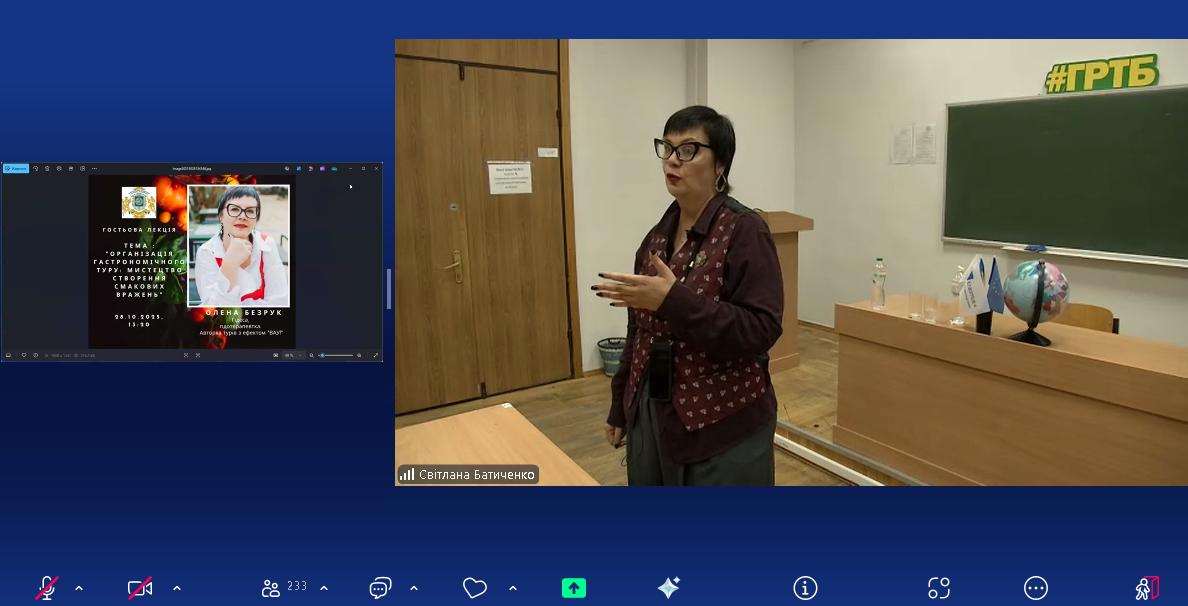Select the shared lecture slide thumbnail

[192, 262]
